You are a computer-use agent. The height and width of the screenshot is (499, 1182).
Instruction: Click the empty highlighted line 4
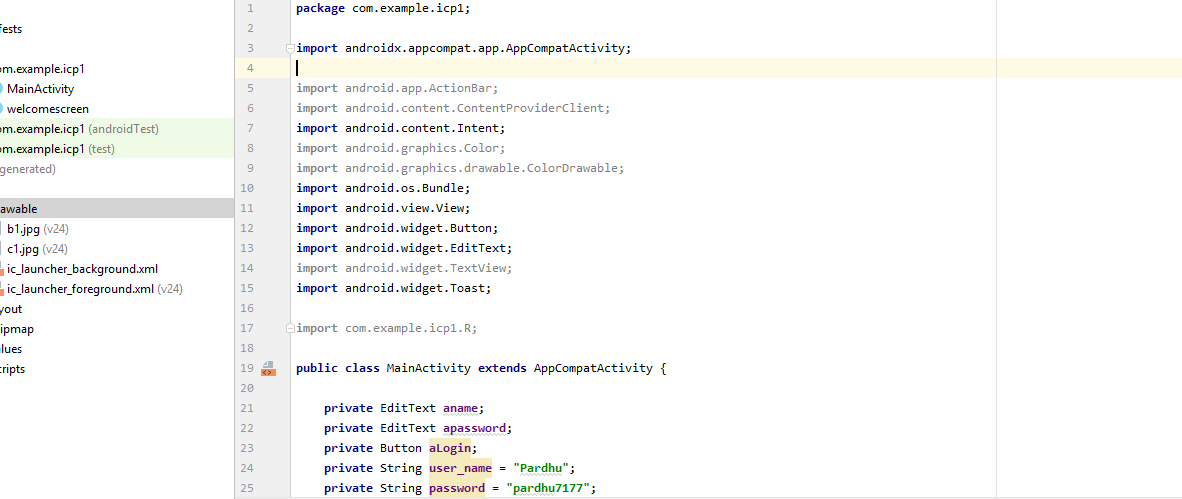736,68
